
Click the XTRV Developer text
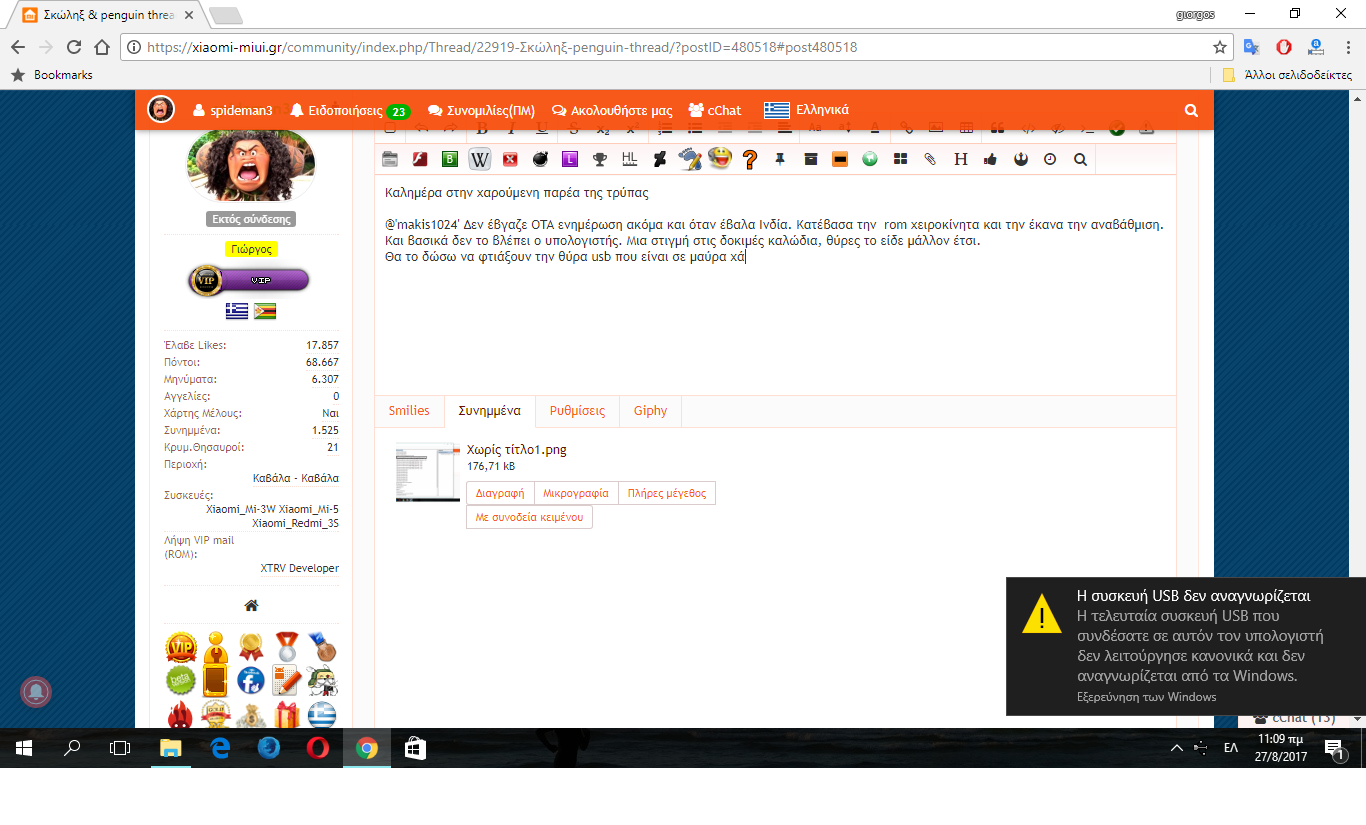pyautogui.click(x=300, y=568)
